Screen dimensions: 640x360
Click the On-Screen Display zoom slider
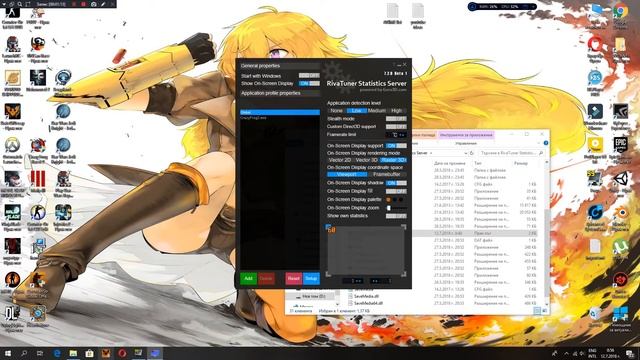click(396, 208)
